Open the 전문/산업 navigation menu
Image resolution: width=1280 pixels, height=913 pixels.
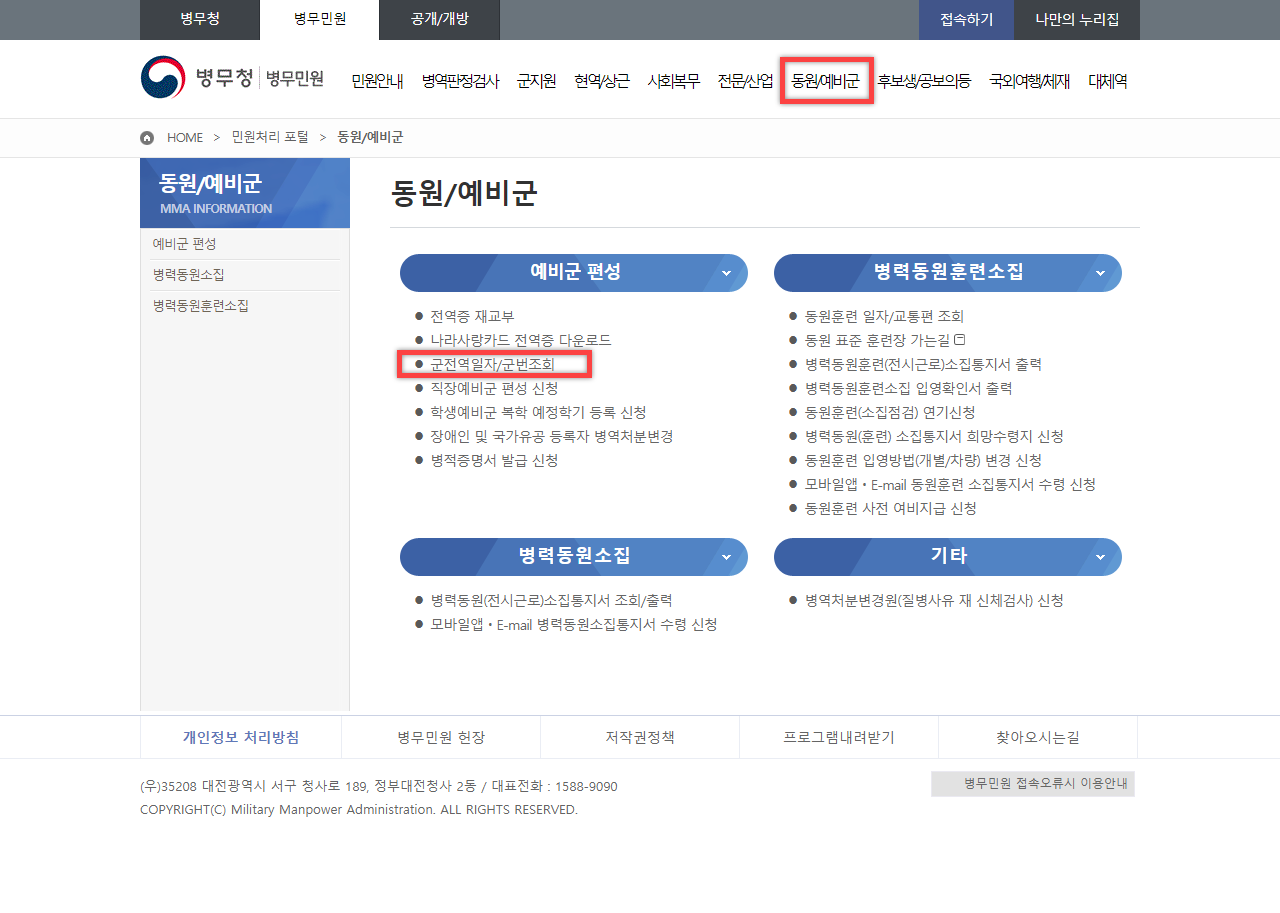[745, 82]
